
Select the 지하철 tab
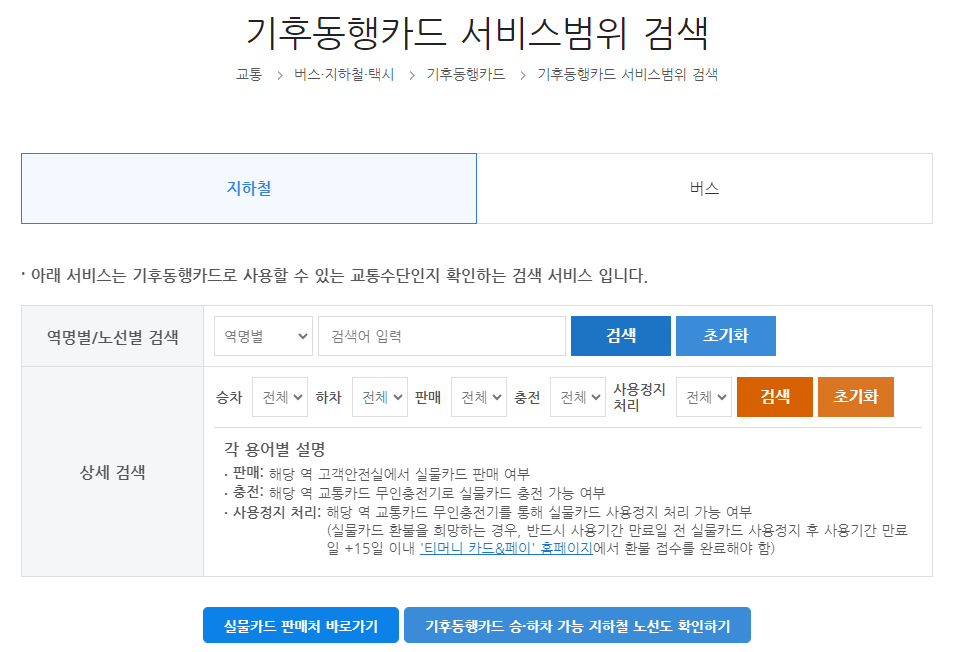coord(247,188)
